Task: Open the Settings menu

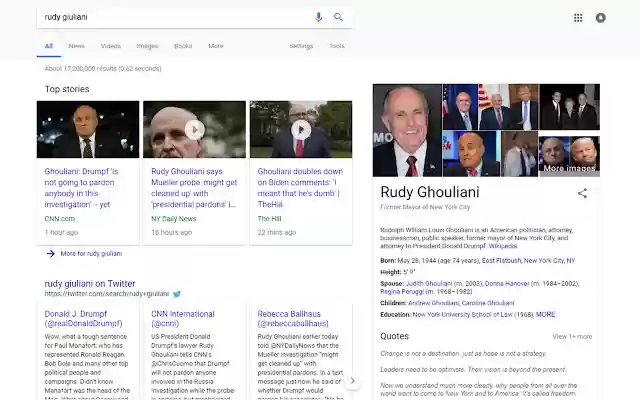Action: (x=301, y=46)
